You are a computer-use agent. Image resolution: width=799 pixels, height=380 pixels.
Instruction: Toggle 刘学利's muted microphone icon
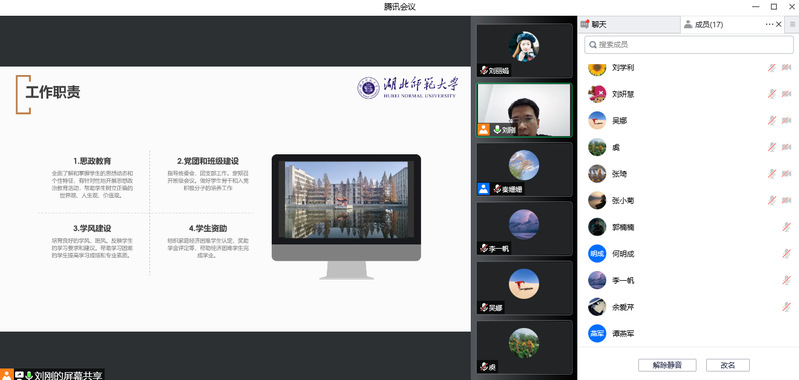click(x=772, y=68)
